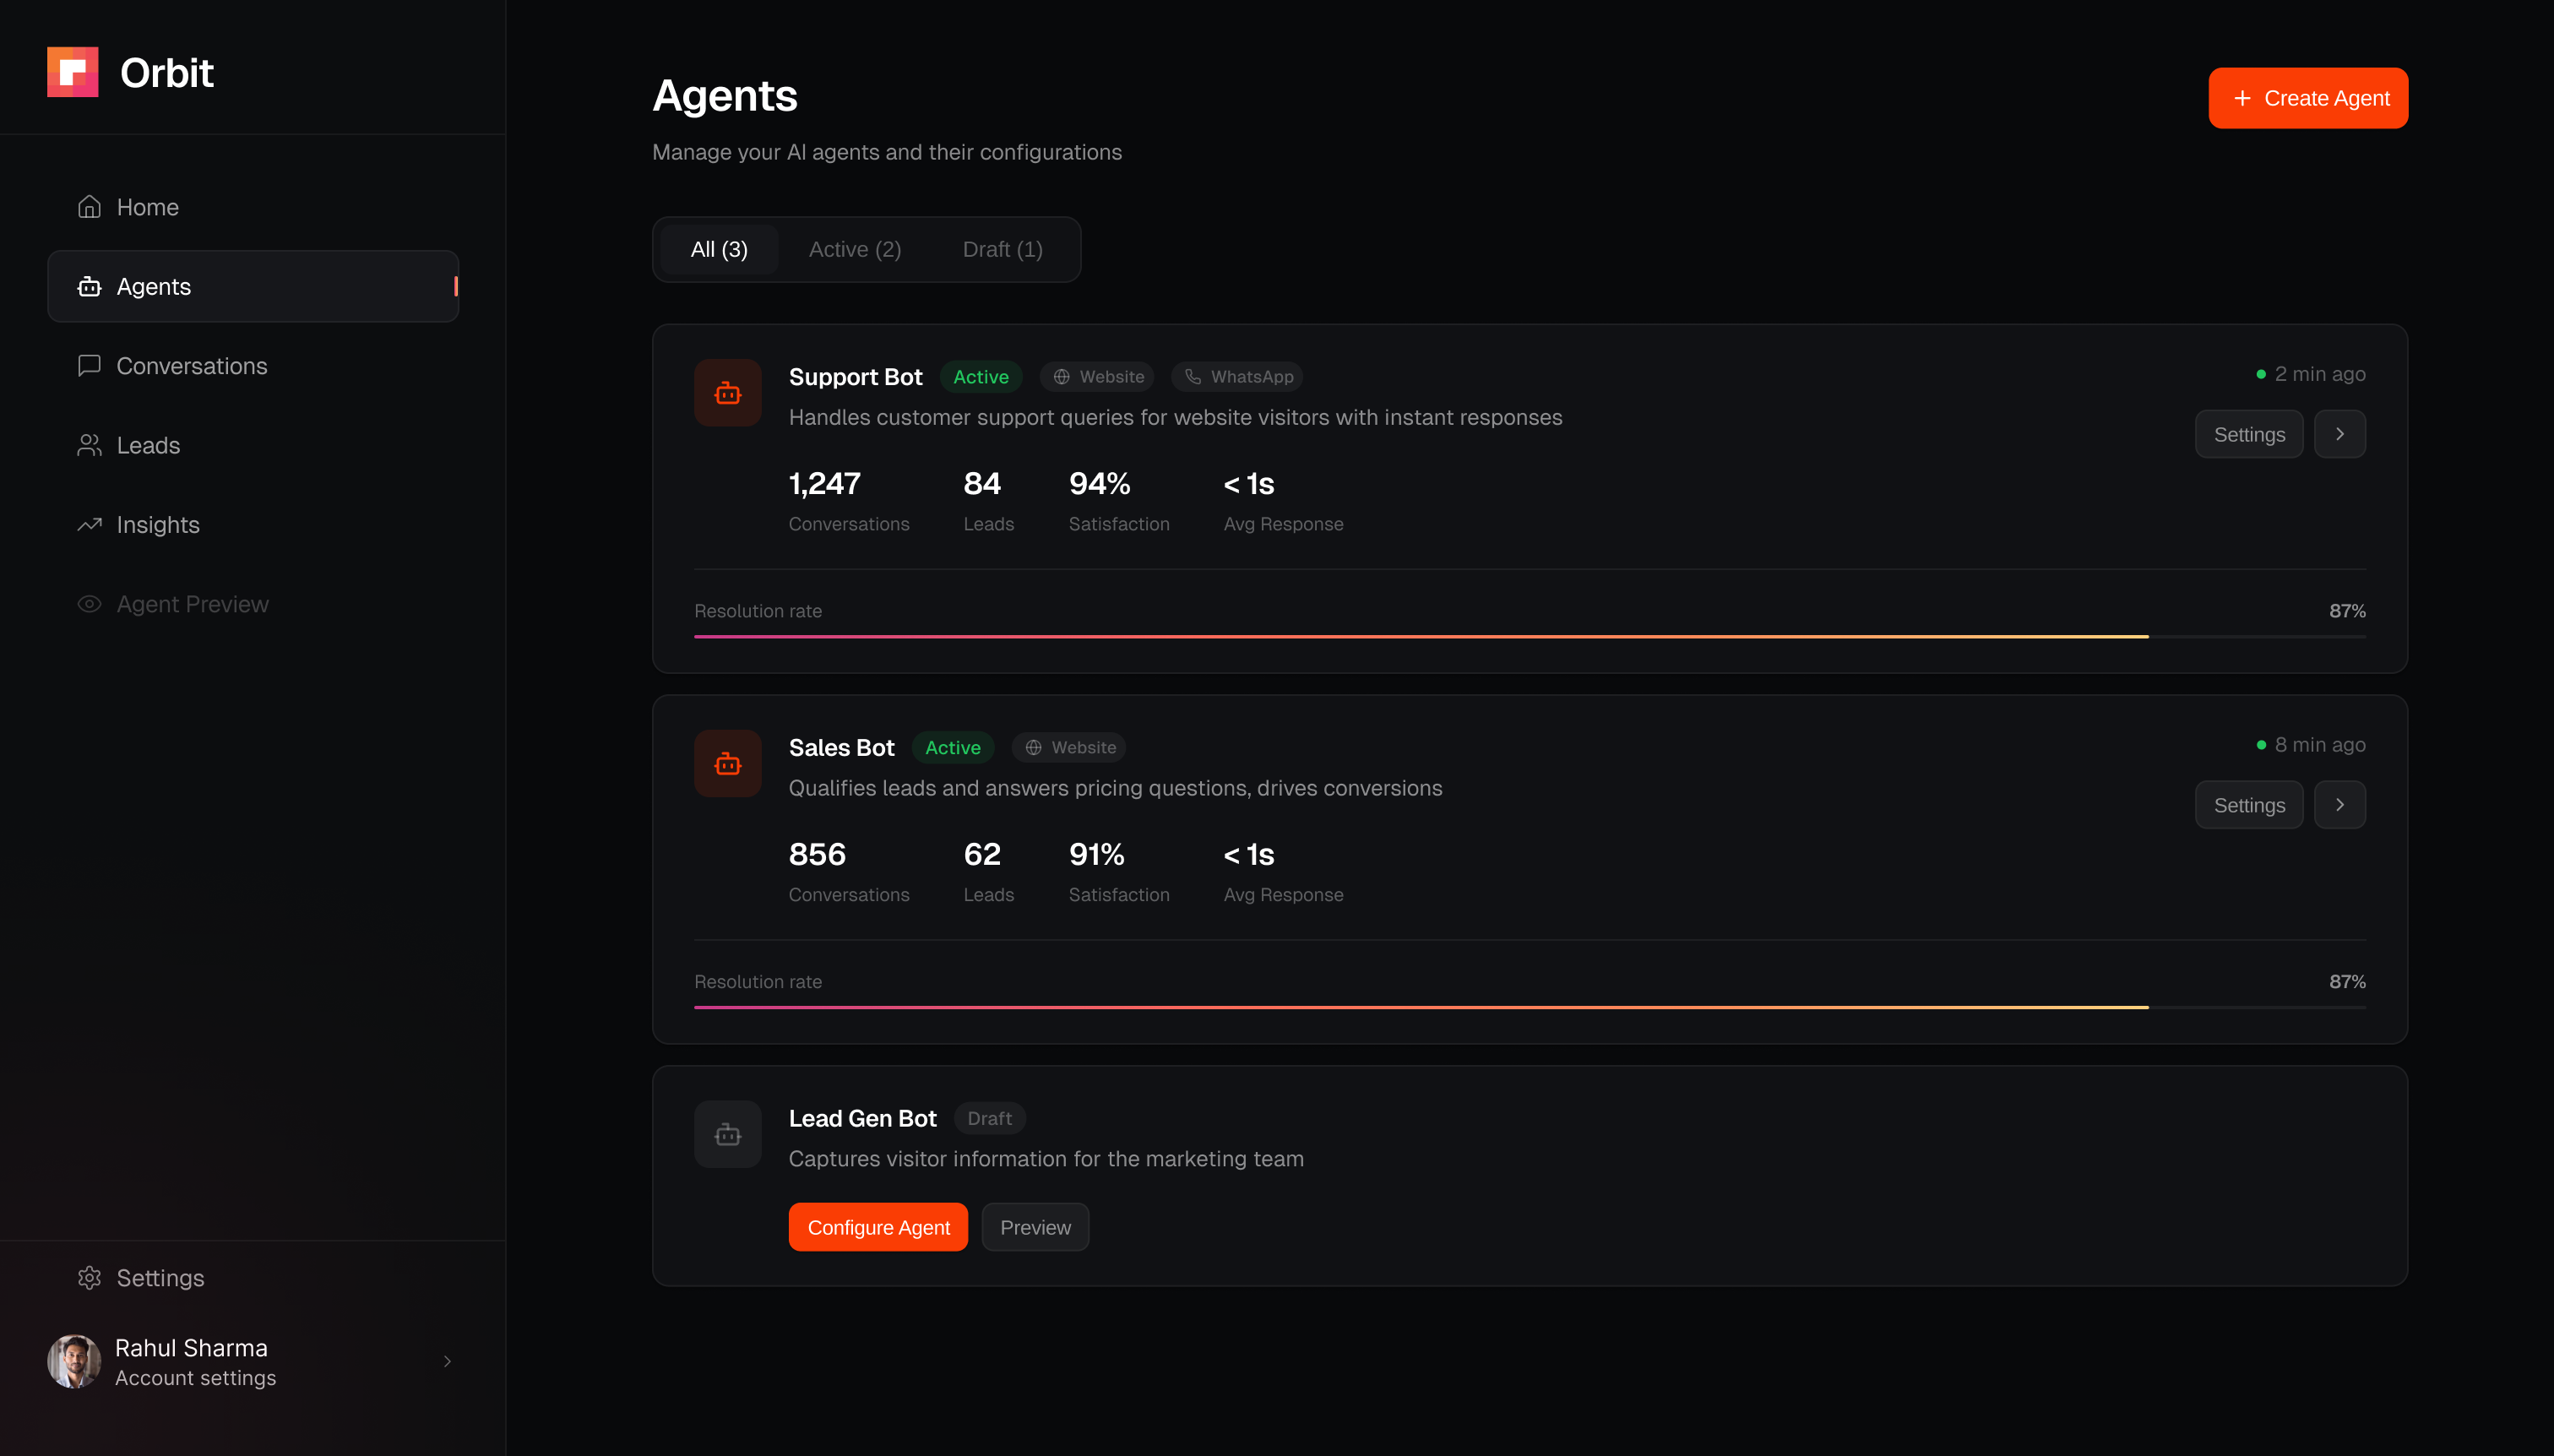Select the Insights trend icon
This screenshot has width=2554, height=1456.
coord(89,524)
